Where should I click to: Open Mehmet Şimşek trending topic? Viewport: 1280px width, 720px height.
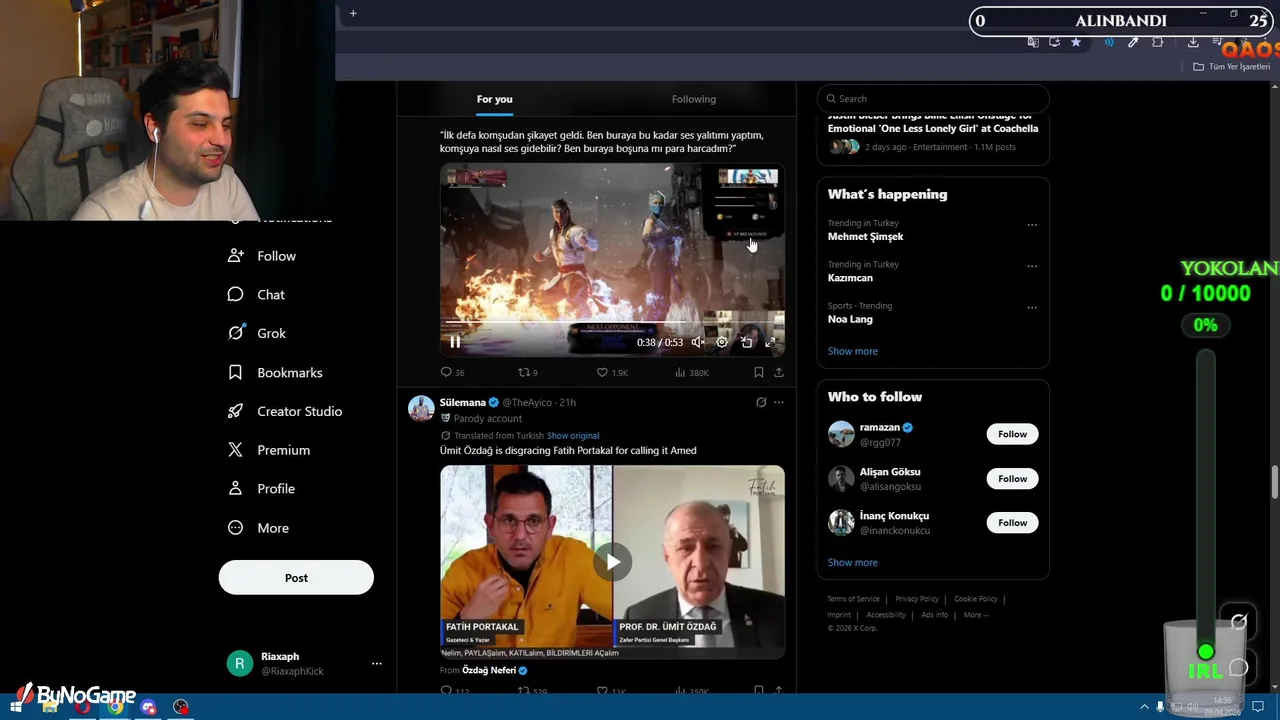(865, 237)
